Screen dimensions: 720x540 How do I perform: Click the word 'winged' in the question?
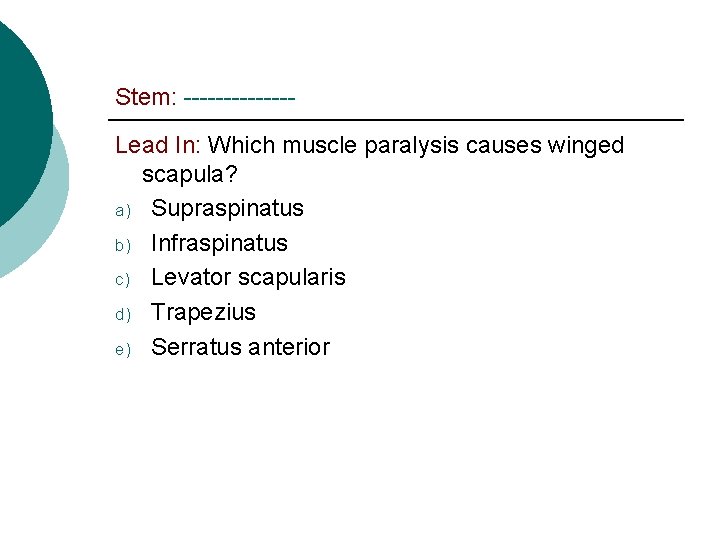point(586,146)
